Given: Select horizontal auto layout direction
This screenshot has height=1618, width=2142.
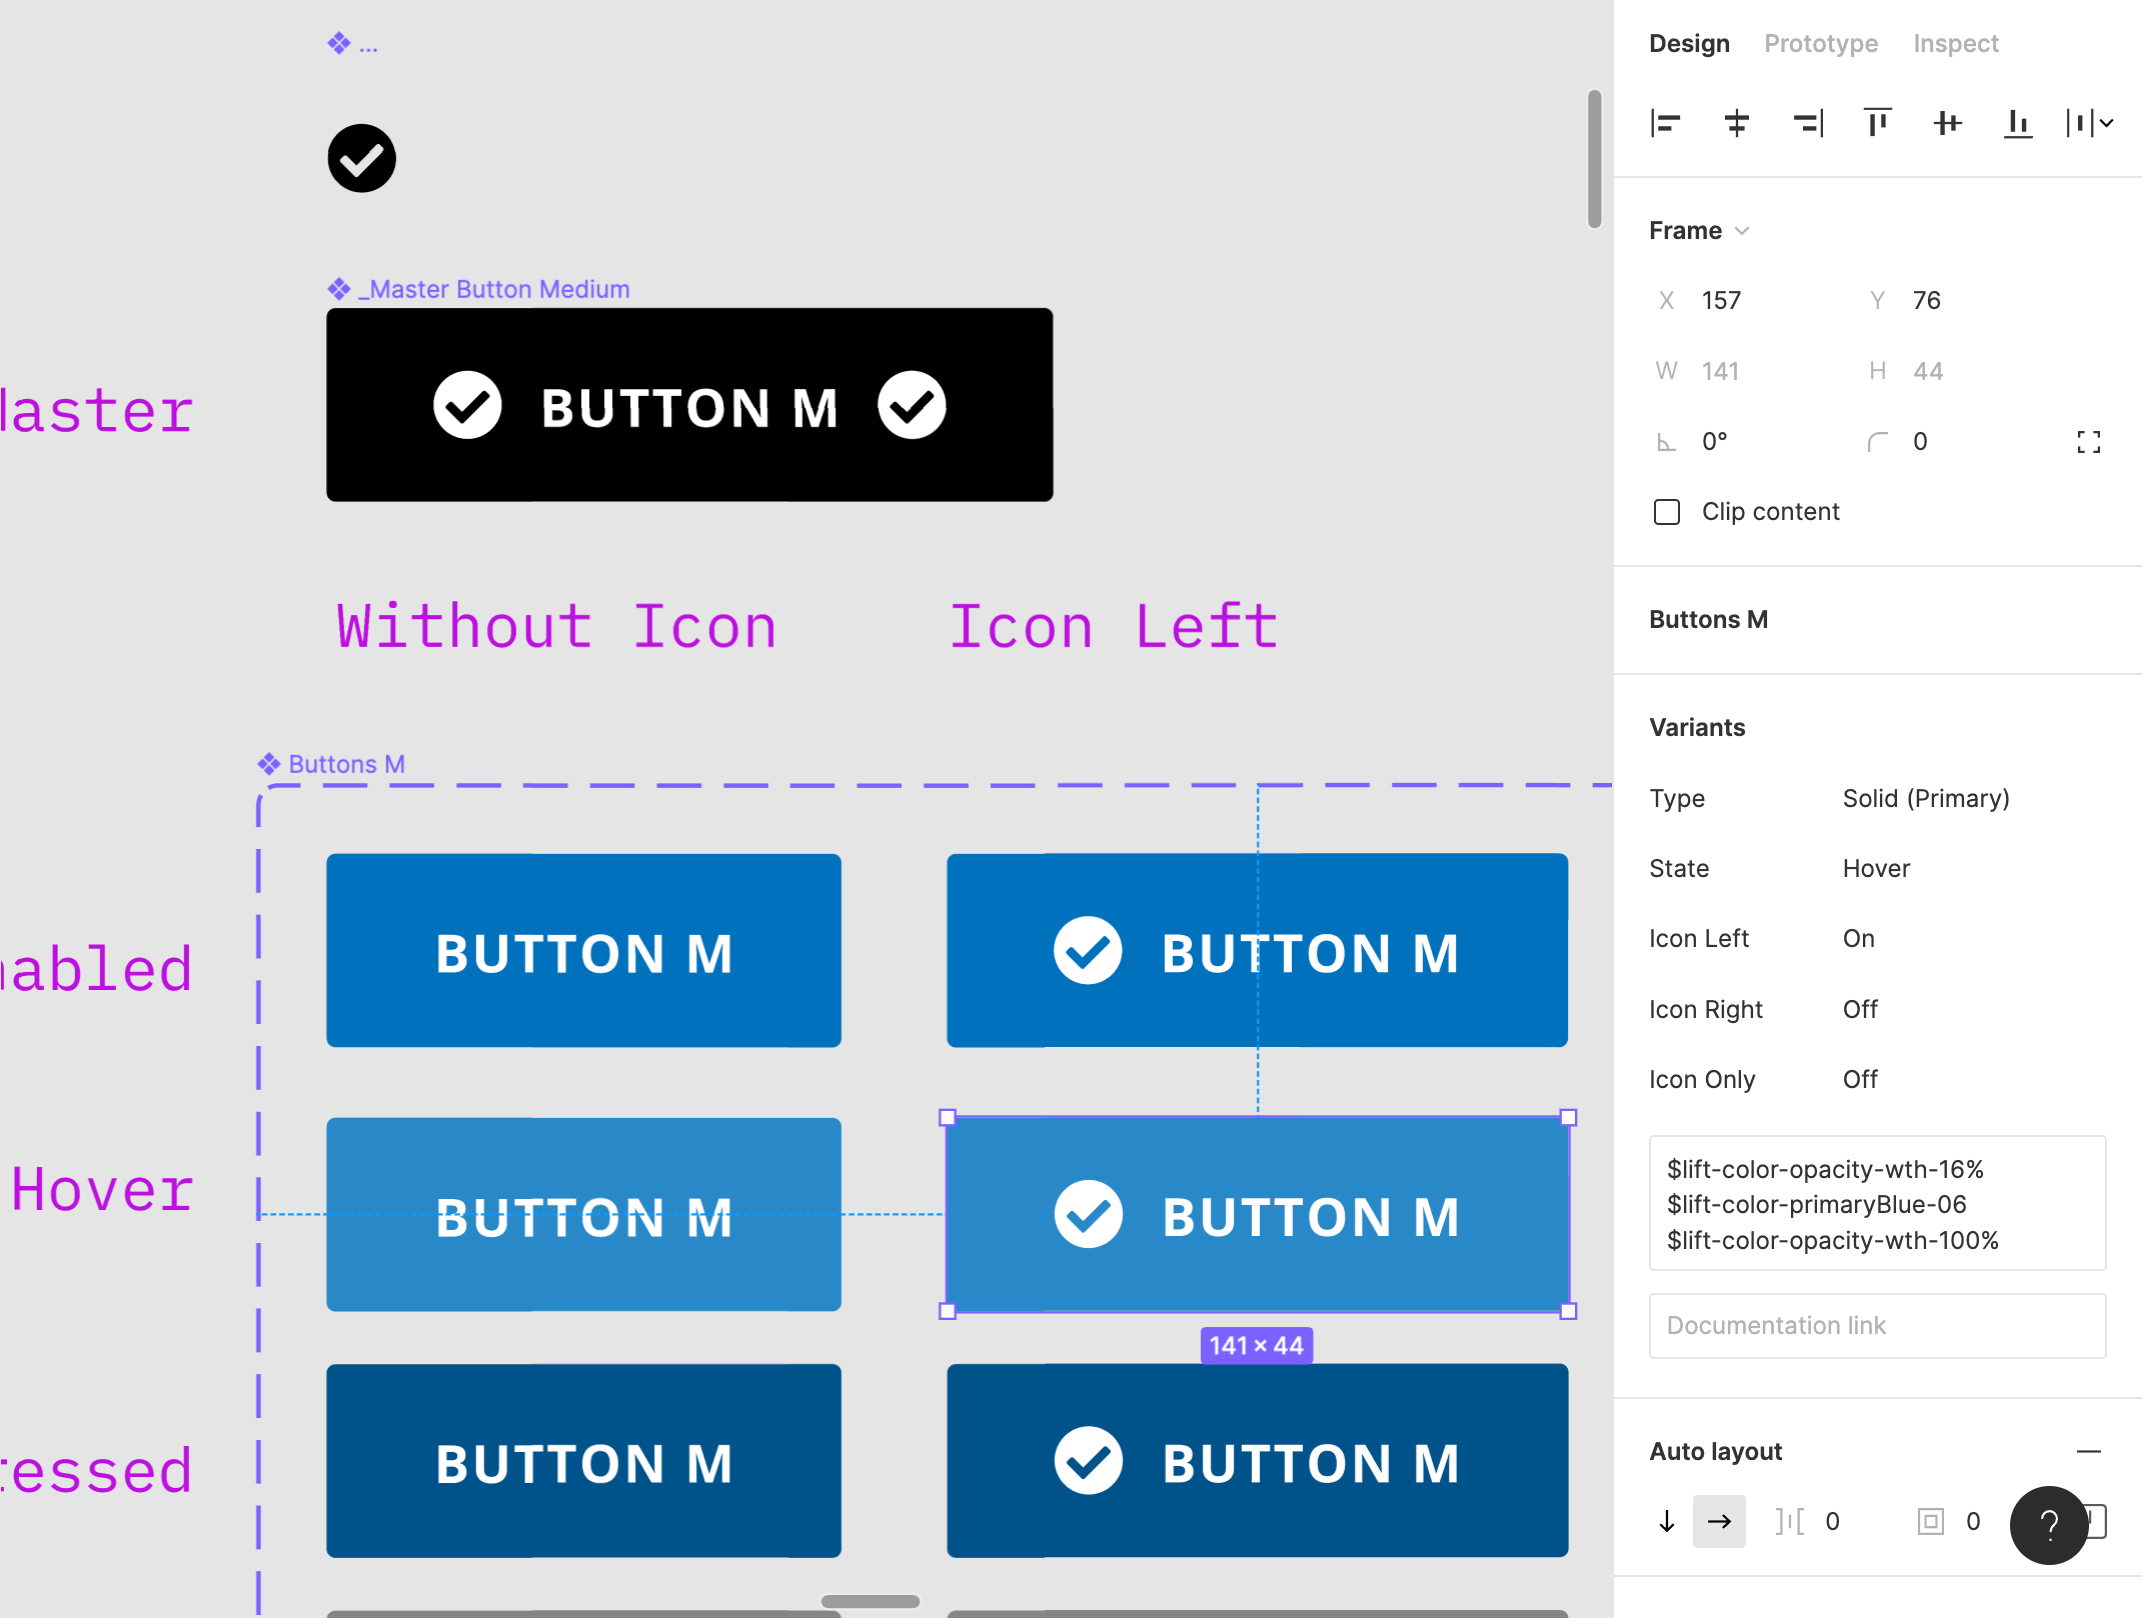Looking at the screenshot, I should coord(1719,1521).
